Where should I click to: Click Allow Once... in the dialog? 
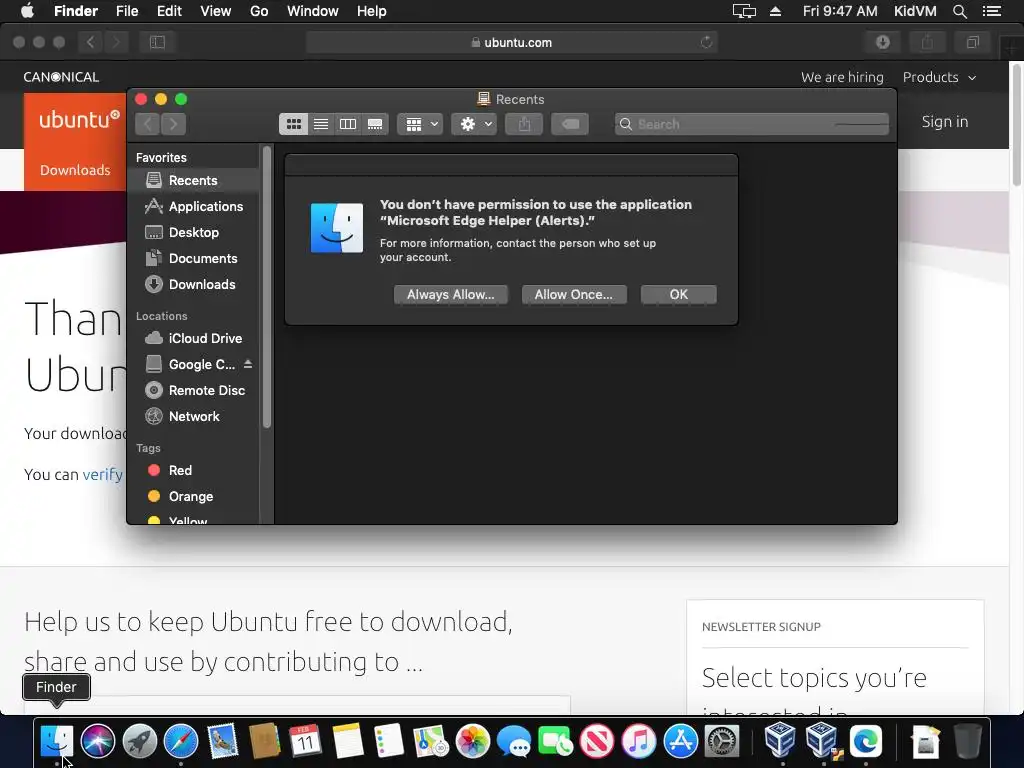tap(574, 295)
